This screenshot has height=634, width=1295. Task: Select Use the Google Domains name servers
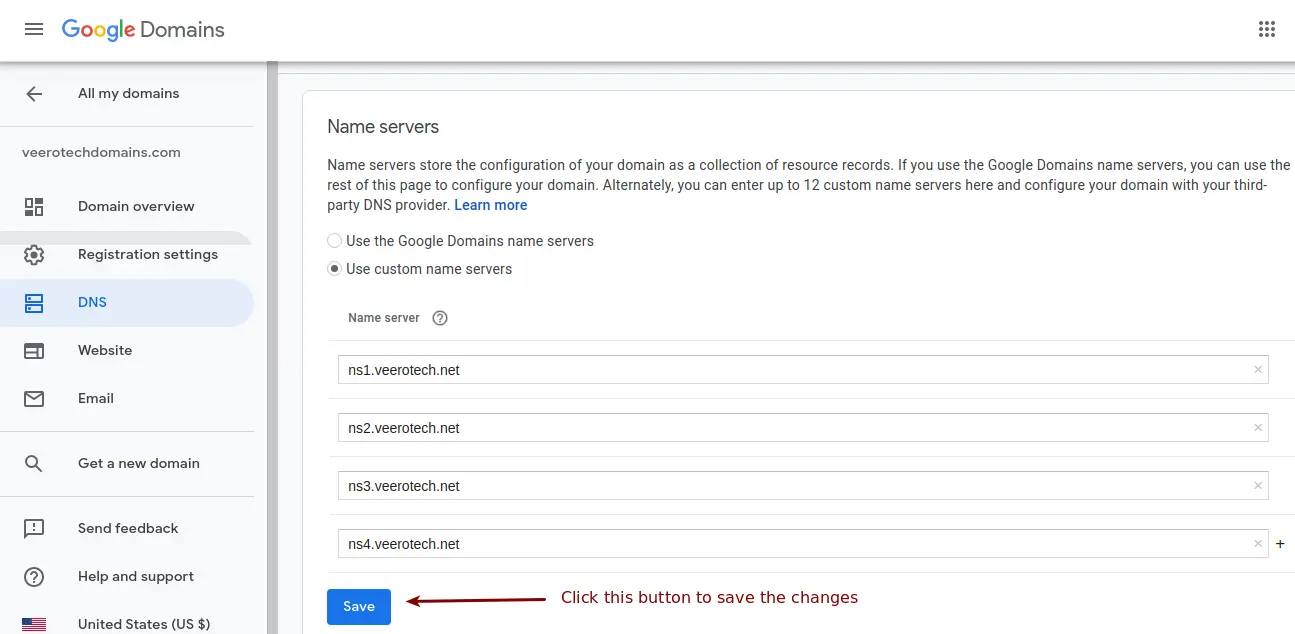335,241
